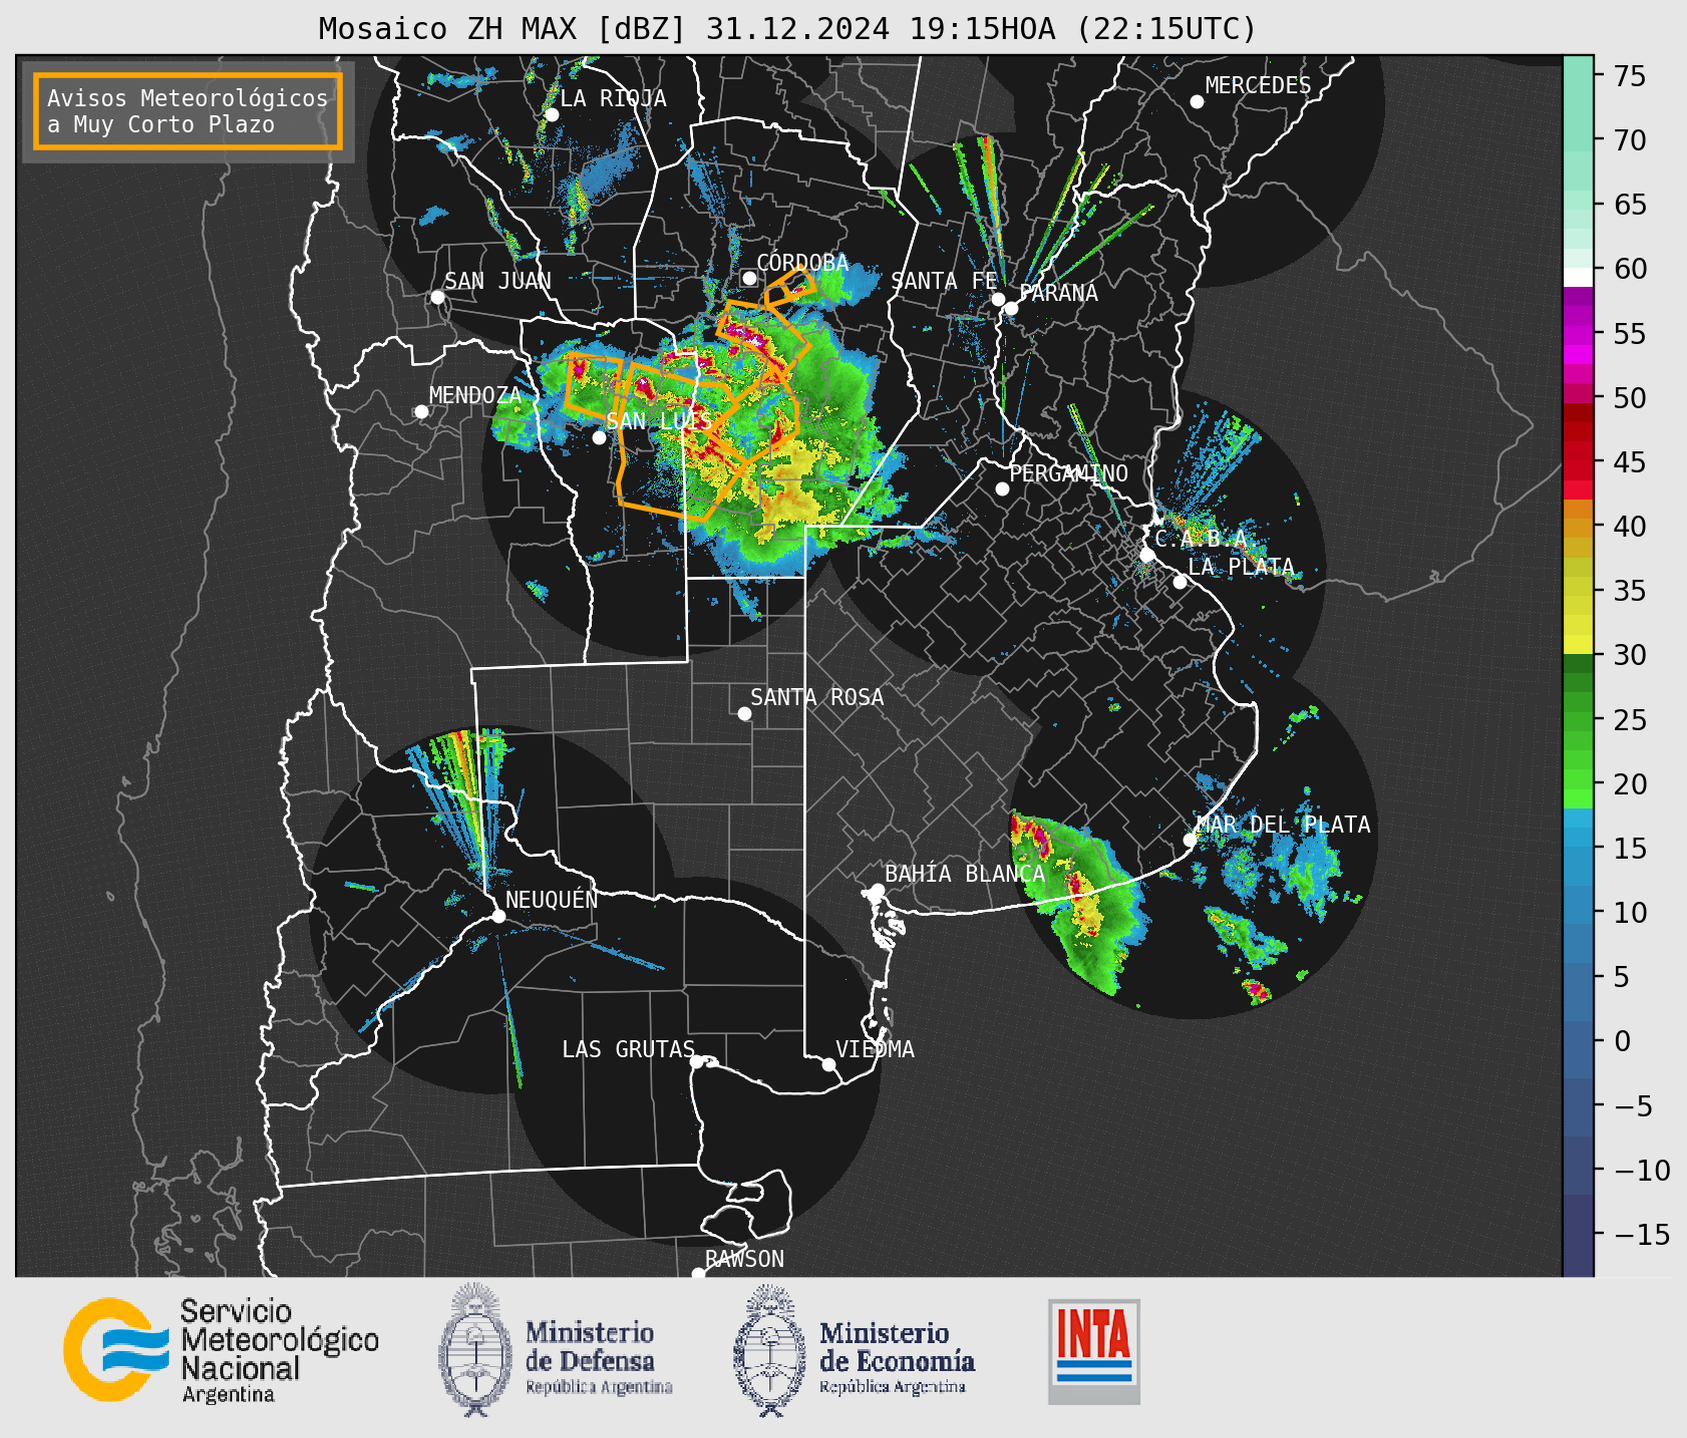Screen dimensions: 1687x1438
Task: Click the CÓRDOBA city label
Action: [802, 263]
